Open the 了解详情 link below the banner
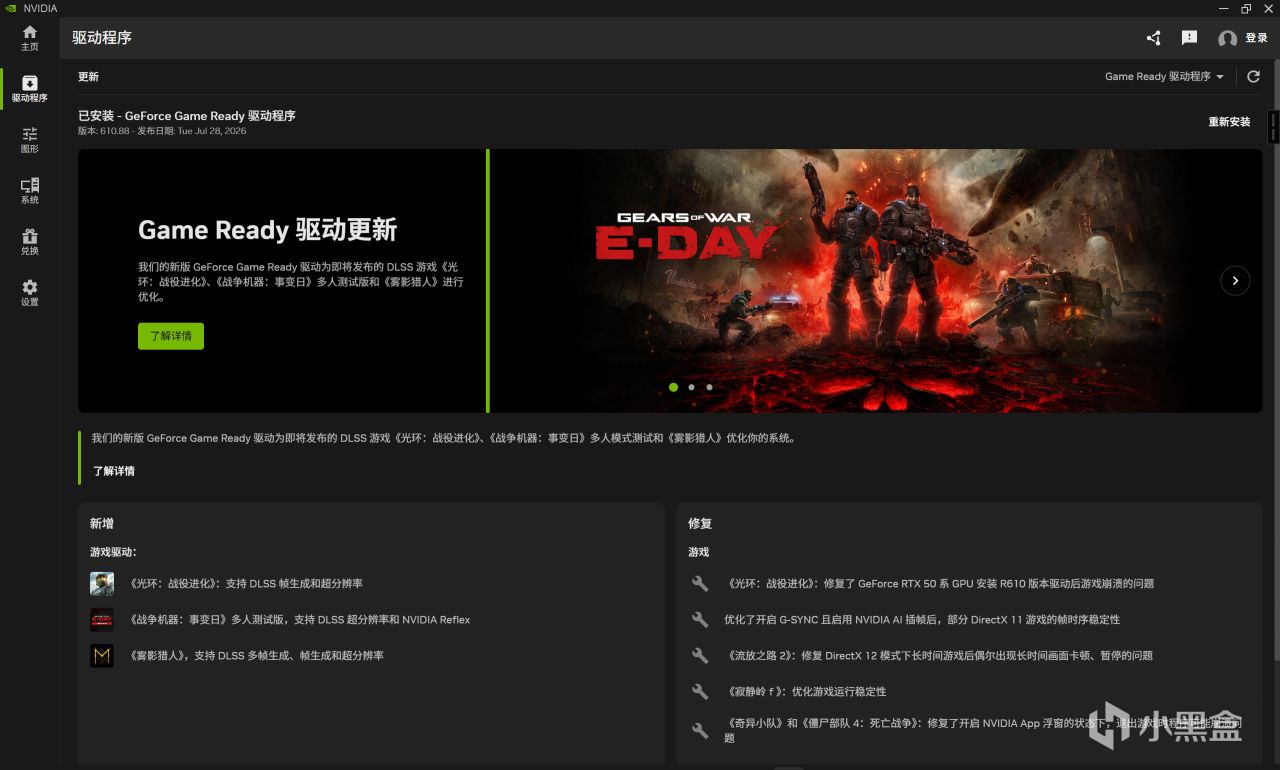 tap(114, 471)
